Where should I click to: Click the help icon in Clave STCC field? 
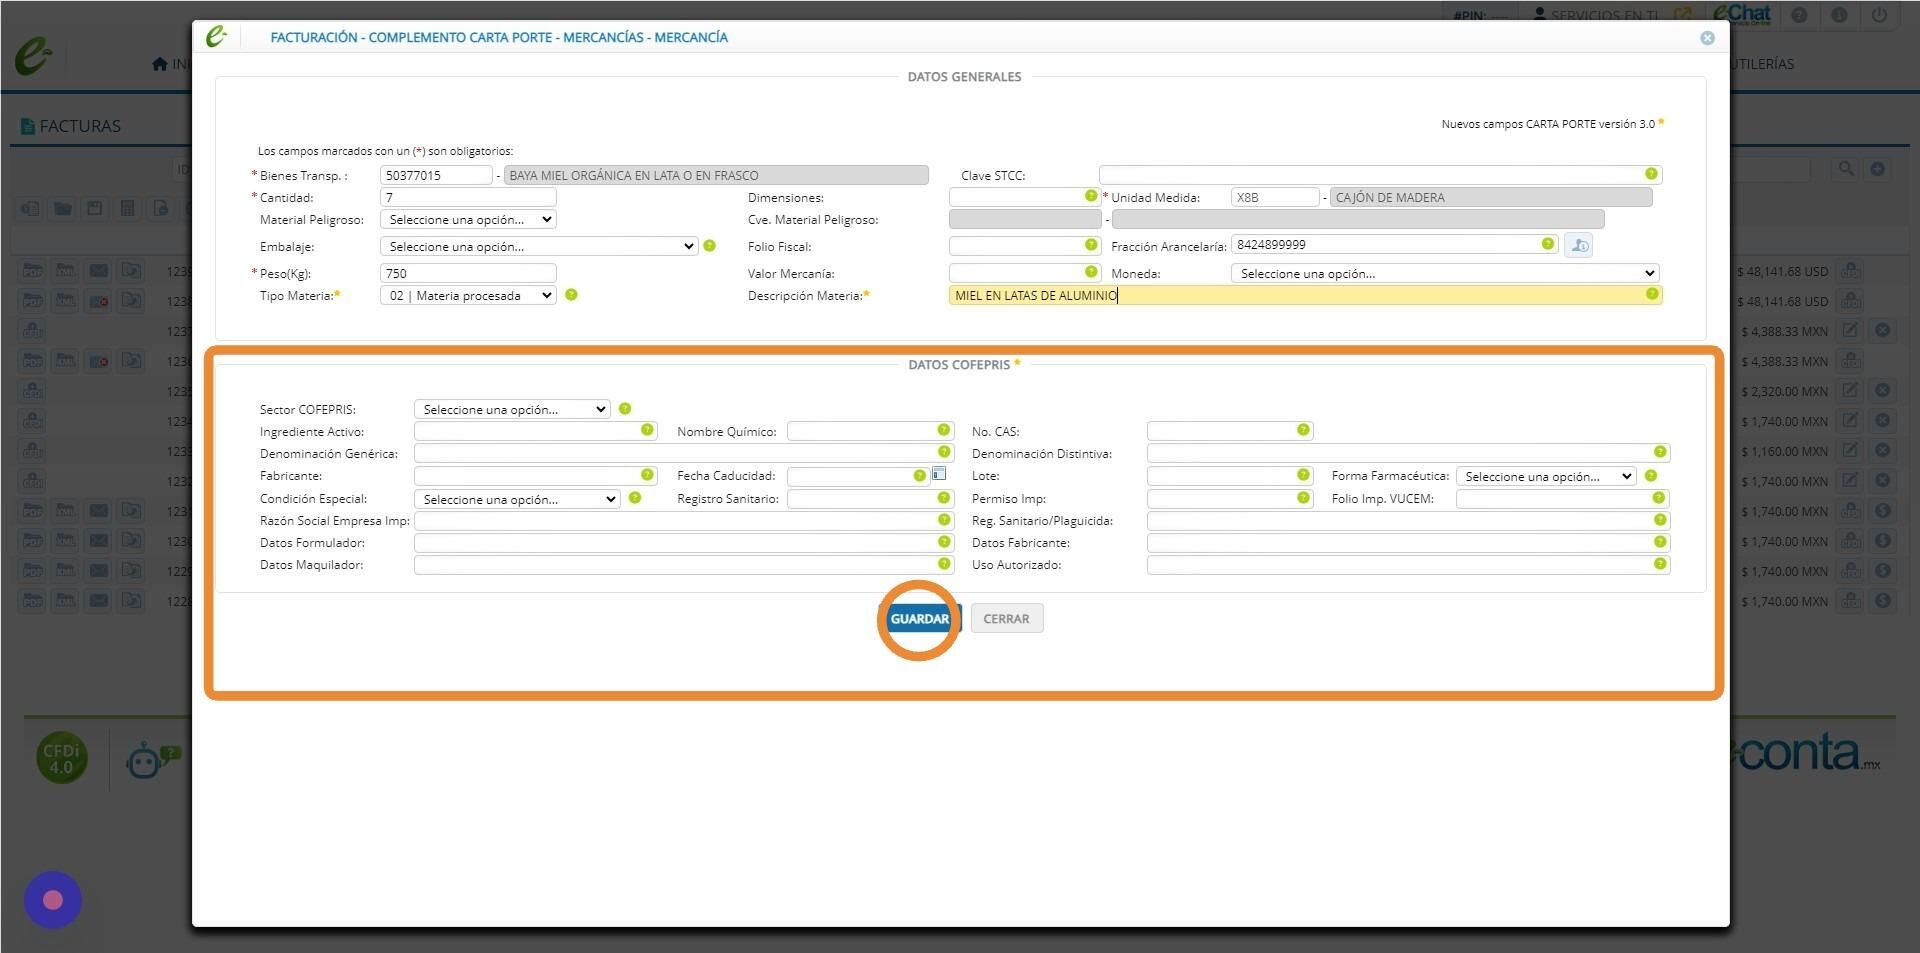(x=1651, y=174)
